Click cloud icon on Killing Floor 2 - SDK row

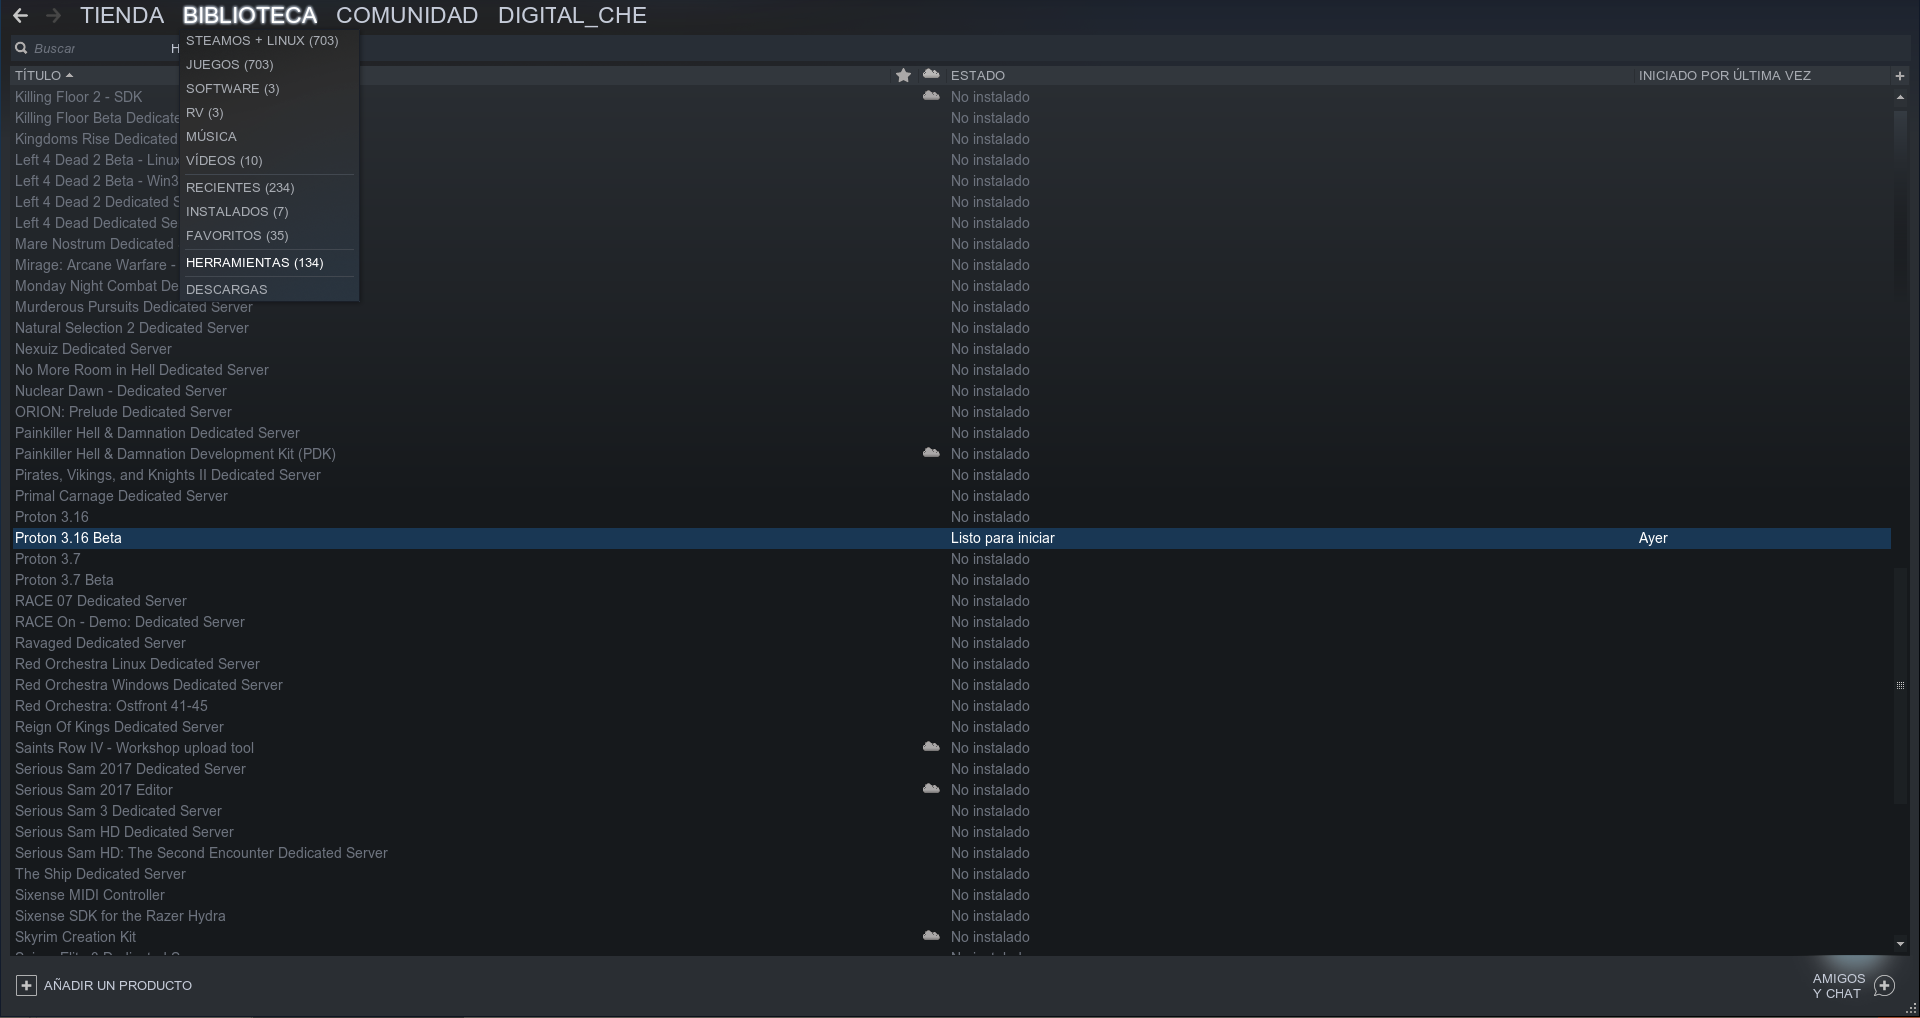click(x=931, y=96)
